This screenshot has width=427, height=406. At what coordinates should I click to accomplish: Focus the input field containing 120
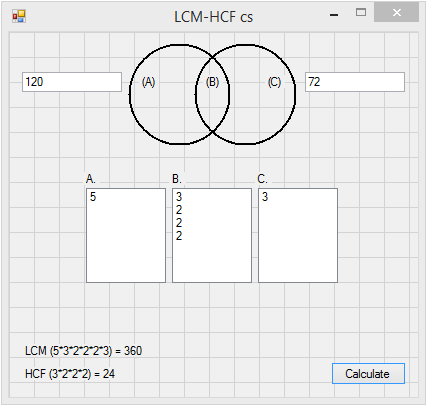pyautogui.click(x=72, y=82)
